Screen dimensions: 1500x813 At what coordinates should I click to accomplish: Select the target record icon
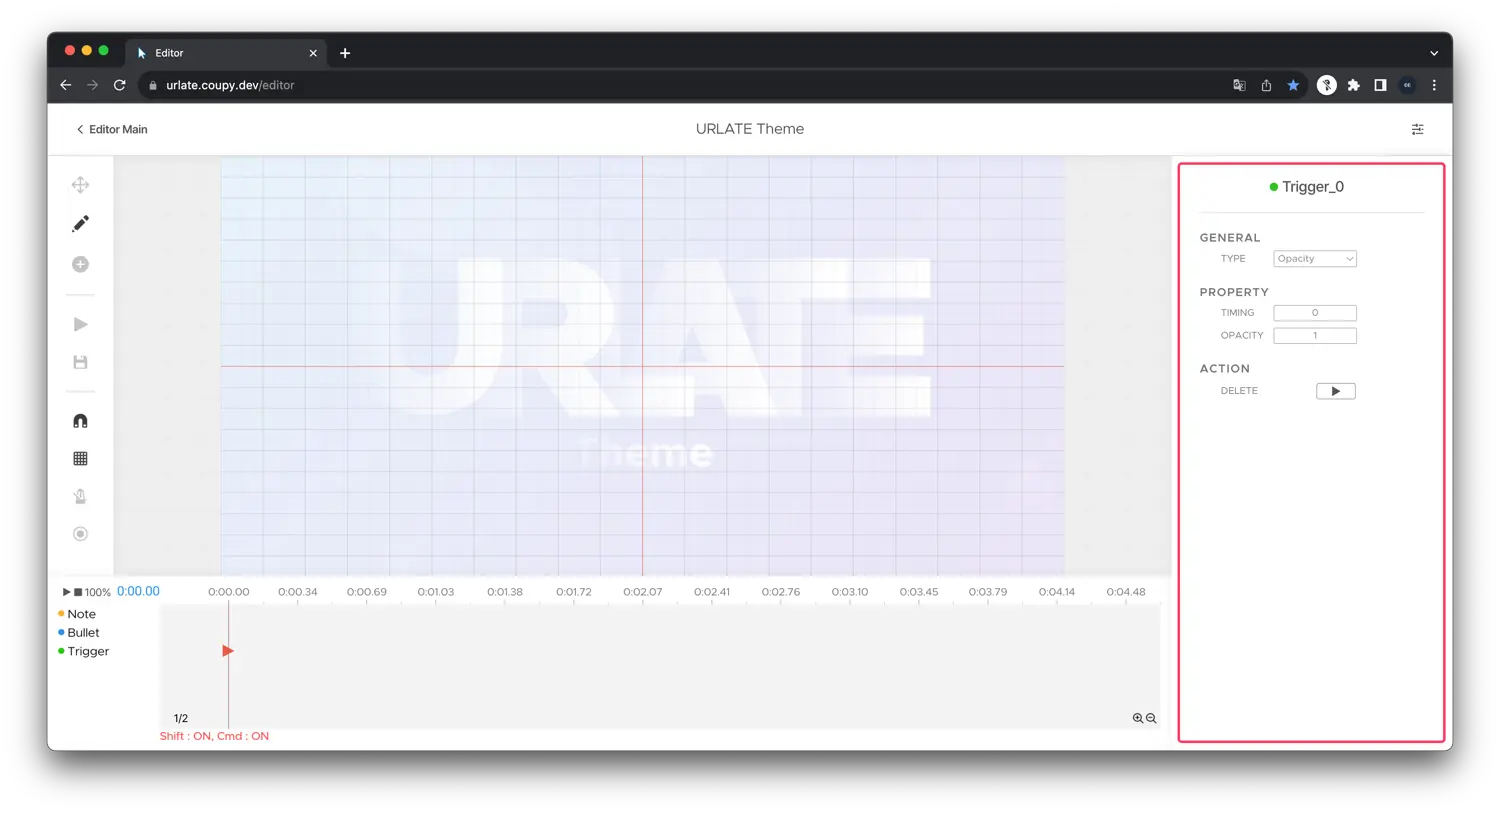coord(80,533)
